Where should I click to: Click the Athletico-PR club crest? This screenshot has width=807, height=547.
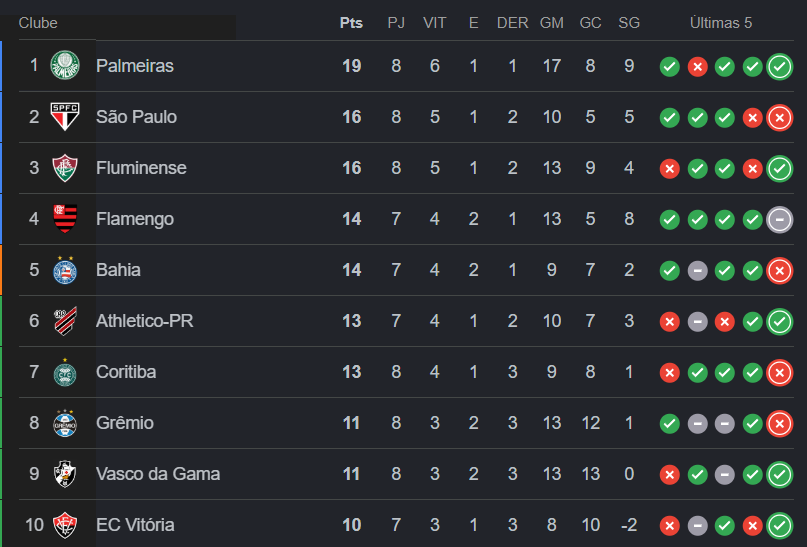[x=65, y=321]
